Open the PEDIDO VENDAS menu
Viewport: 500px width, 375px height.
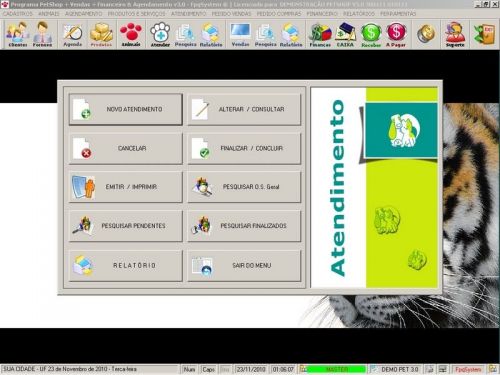[x=231, y=14]
